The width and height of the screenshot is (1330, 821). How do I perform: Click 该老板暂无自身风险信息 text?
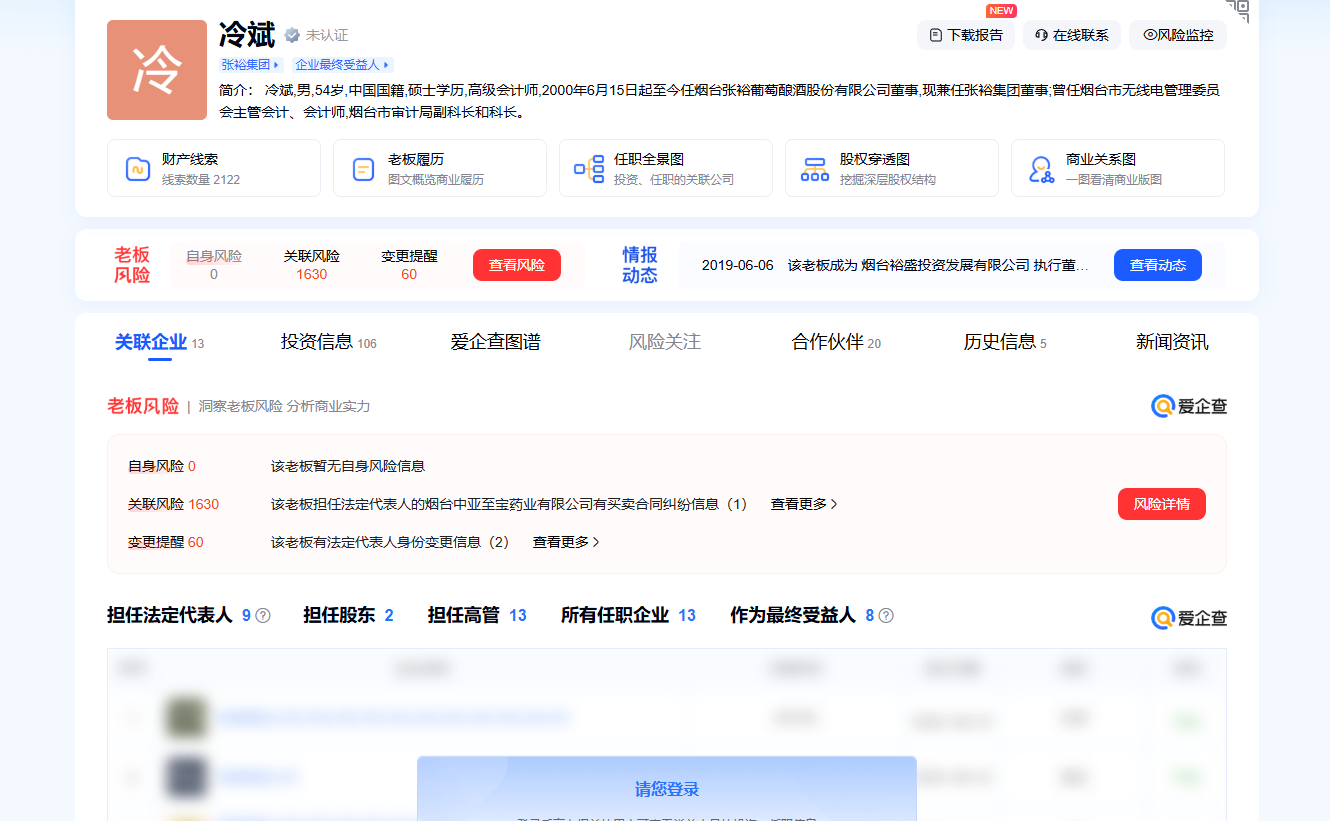coord(348,466)
